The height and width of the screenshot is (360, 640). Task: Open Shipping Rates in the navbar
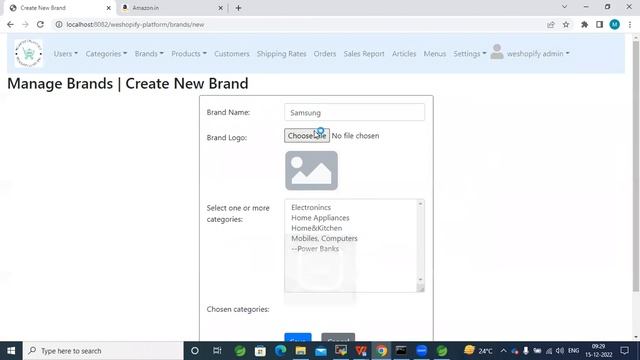point(281,53)
